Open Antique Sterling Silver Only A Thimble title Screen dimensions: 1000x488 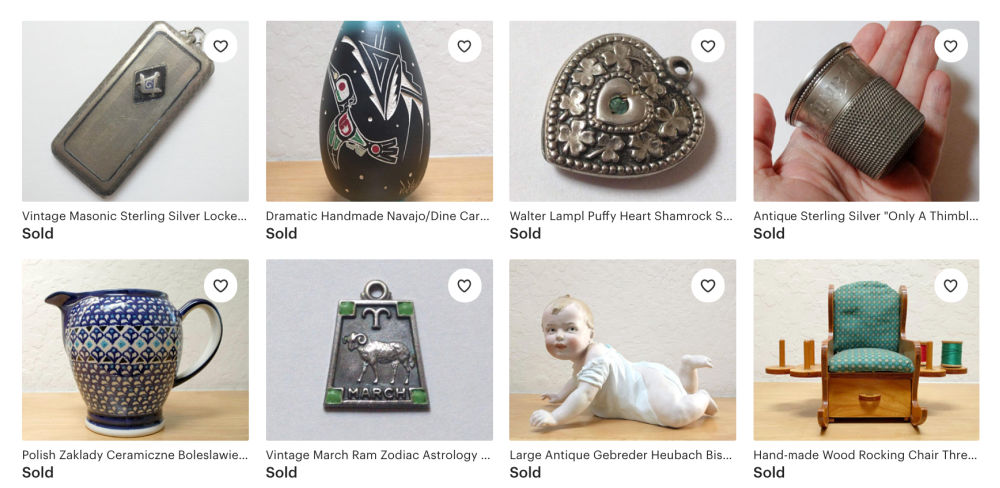[x=865, y=216]
